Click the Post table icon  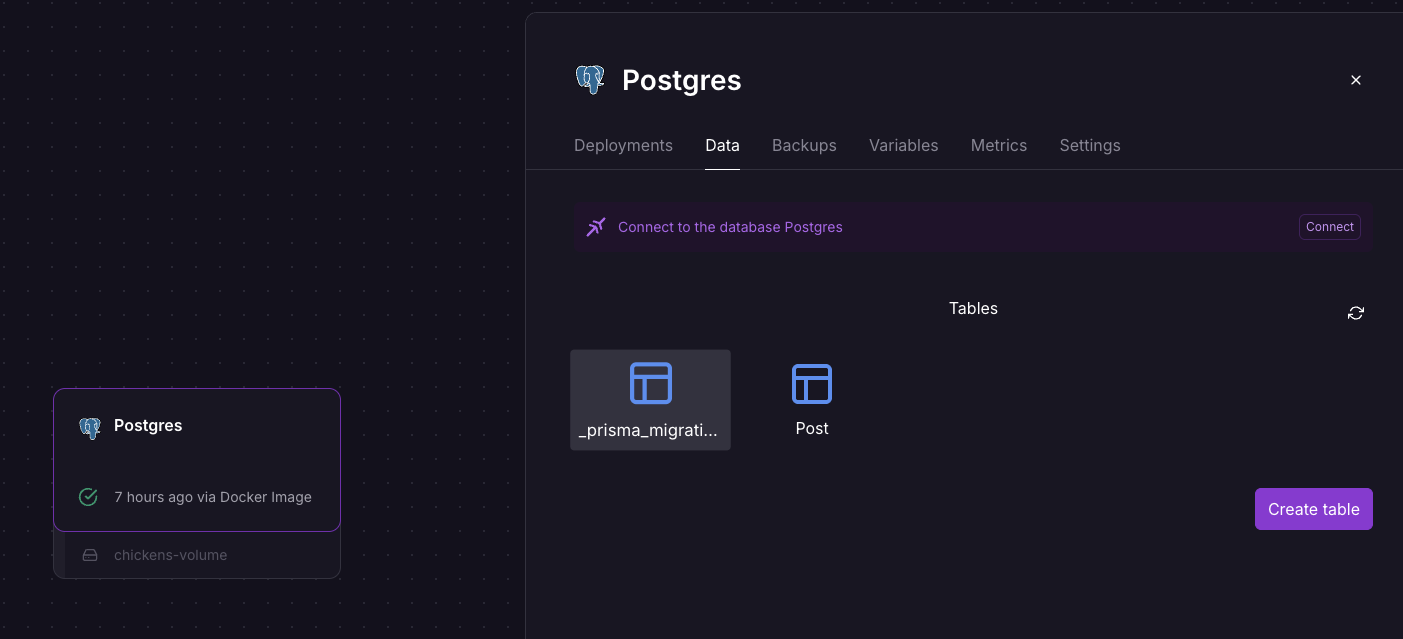click(812, 383)
